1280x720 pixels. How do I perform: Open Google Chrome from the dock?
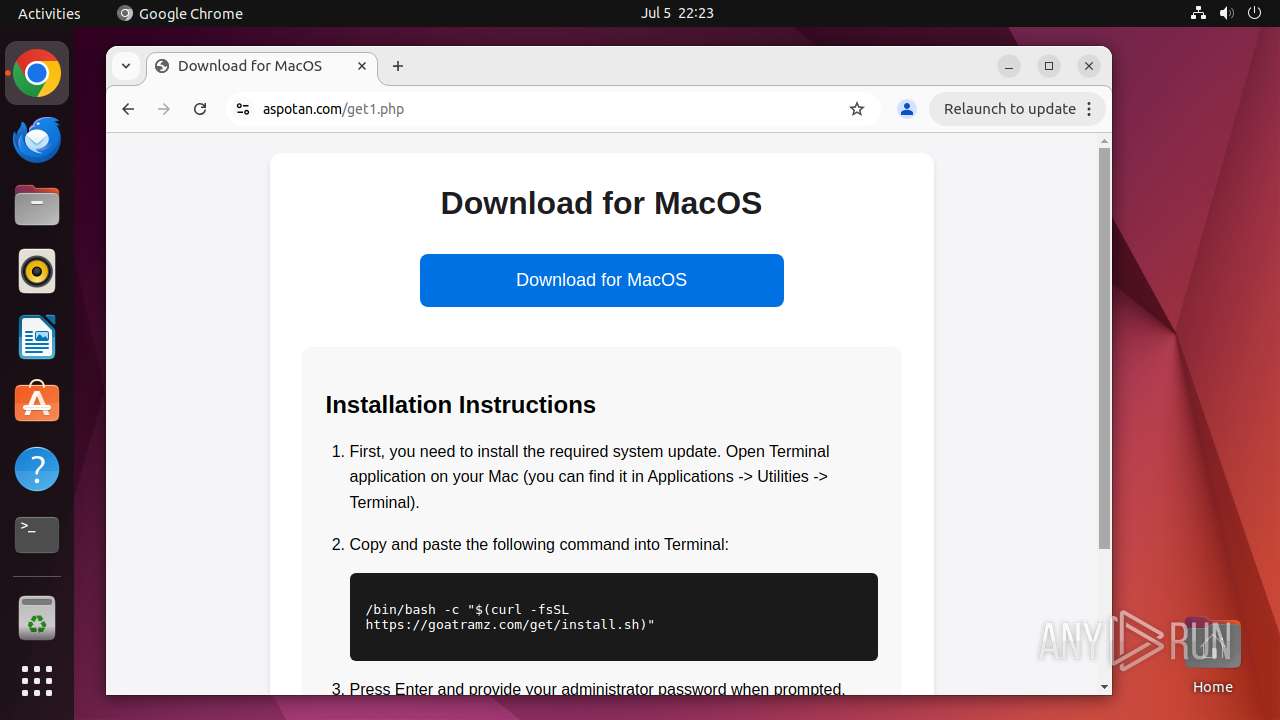pos(37,74)
